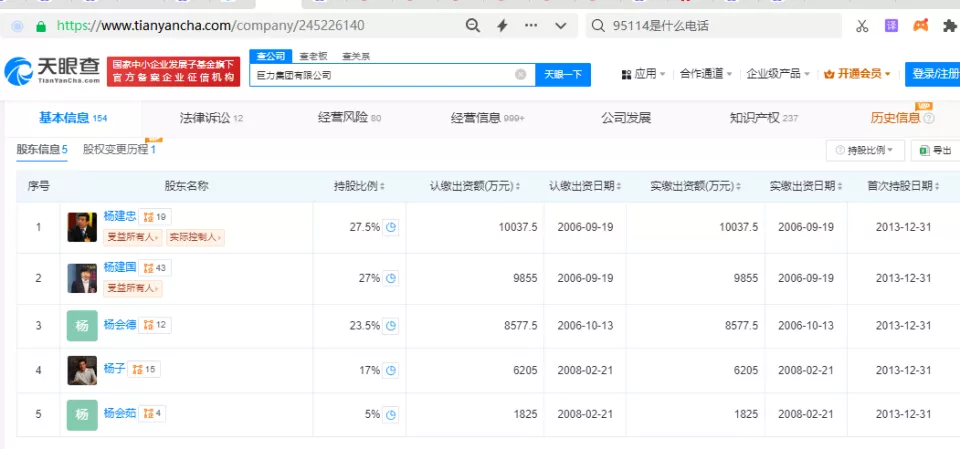The height and width of the screenshot is (449, 960).
Task: Open 杨建国's profile photo
Action: pos(82,278)
